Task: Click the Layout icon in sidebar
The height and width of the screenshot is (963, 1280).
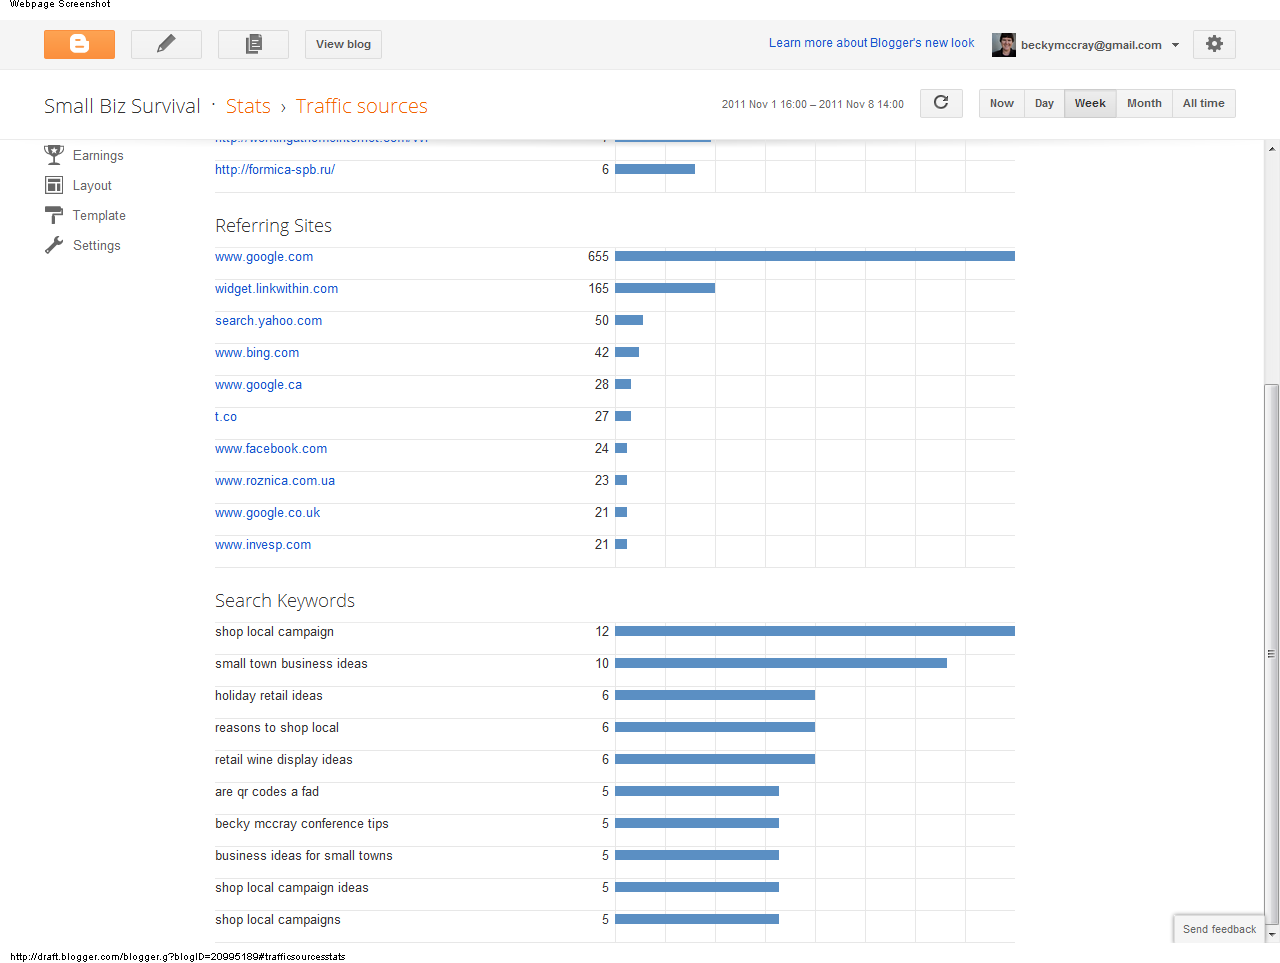Action: point(54,185)
